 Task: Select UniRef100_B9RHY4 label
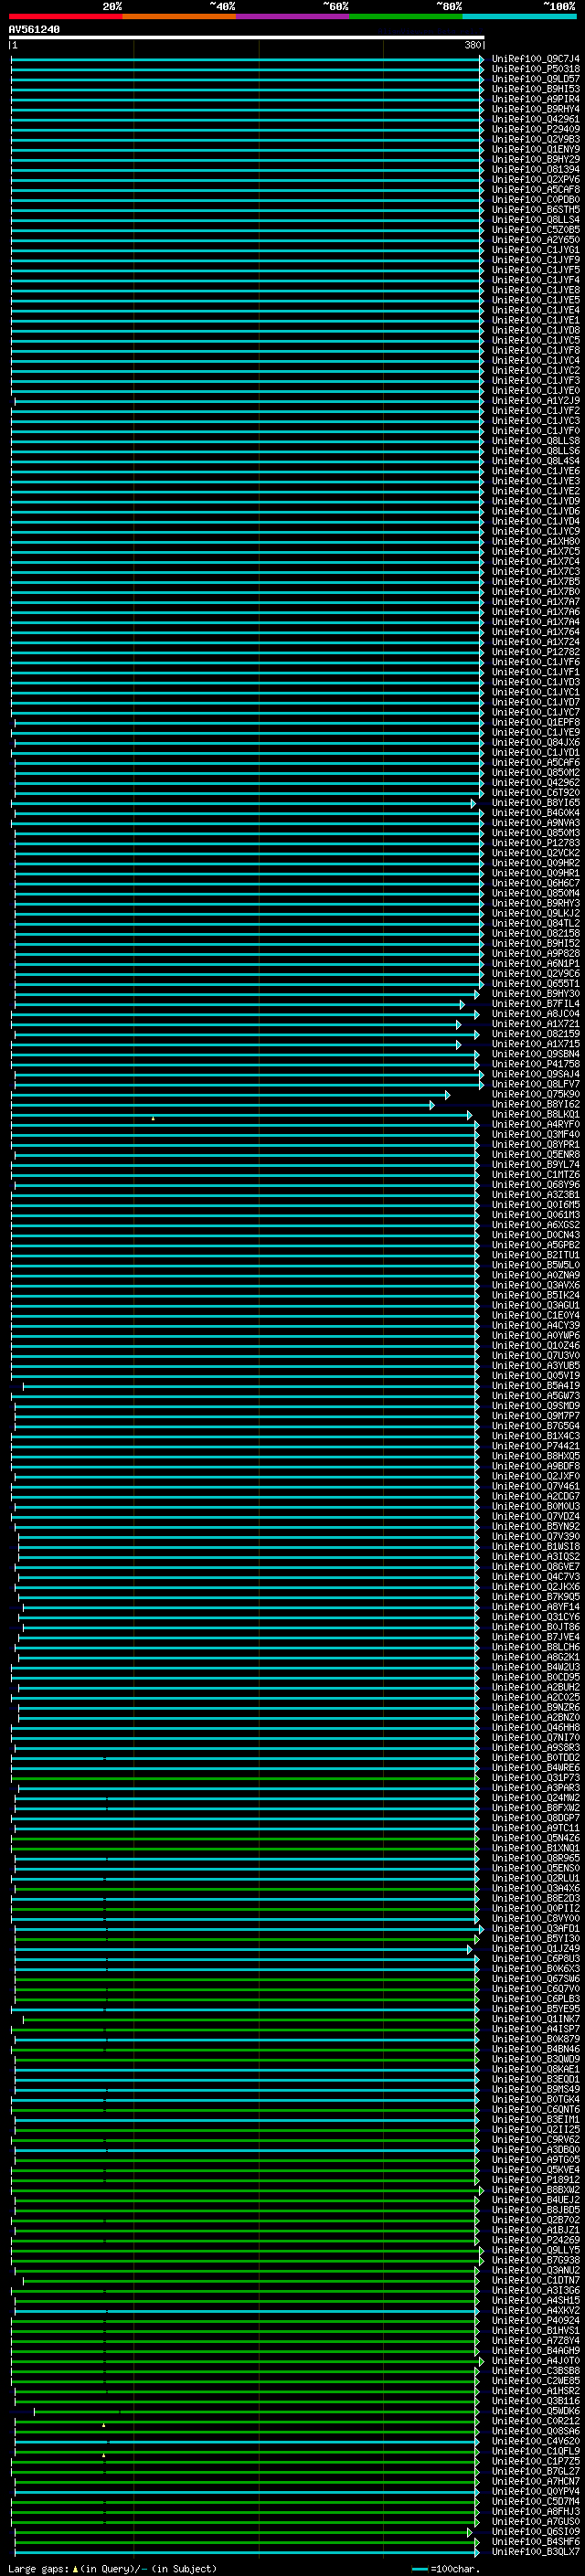point(535,109)
